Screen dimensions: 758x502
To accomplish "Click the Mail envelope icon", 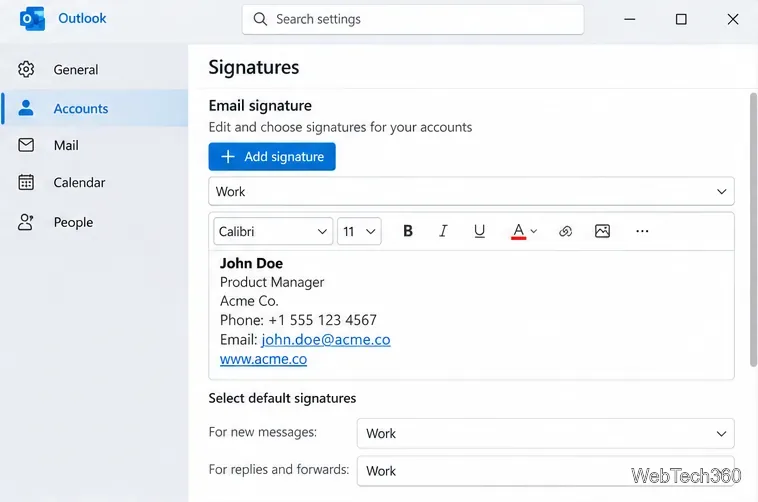I will (x=26, y=145).
